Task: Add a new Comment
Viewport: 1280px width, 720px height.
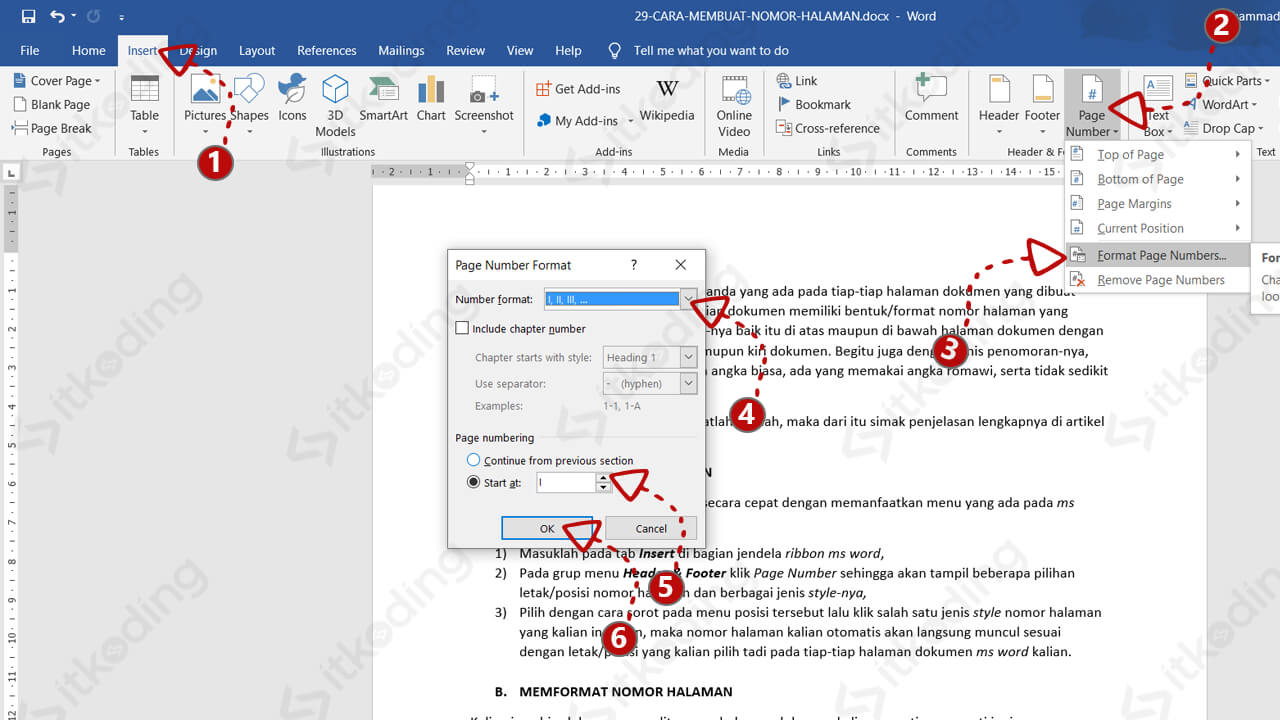Action: 931,98
